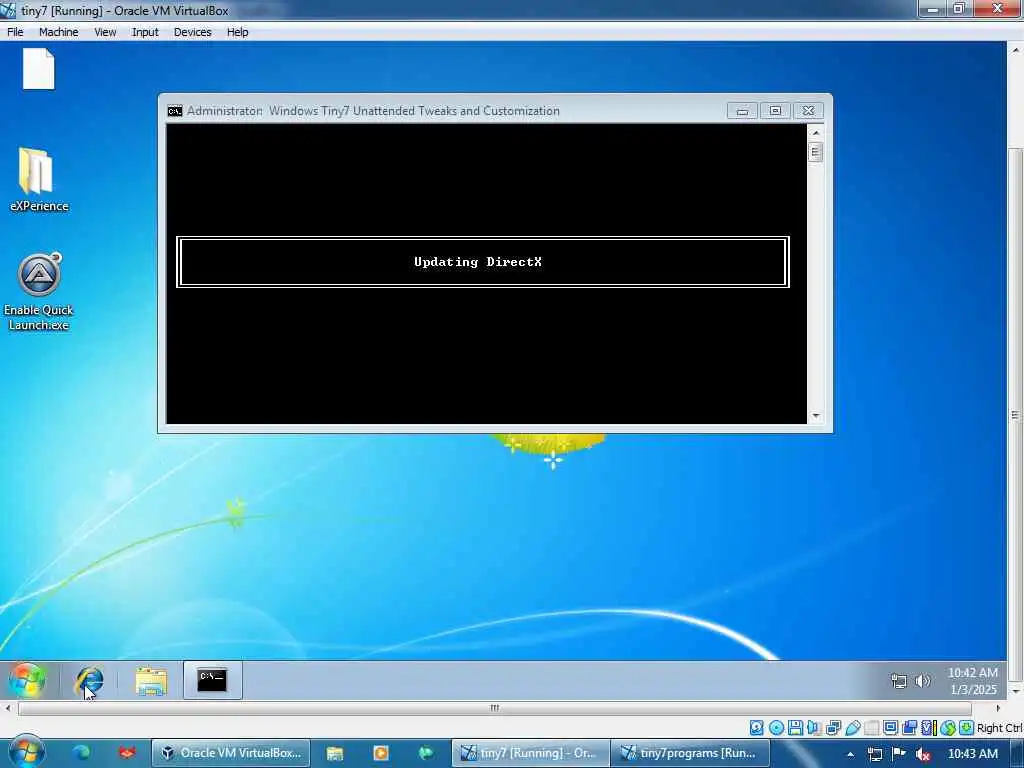
Task: Open the View menu
Action: coord(104,32)
